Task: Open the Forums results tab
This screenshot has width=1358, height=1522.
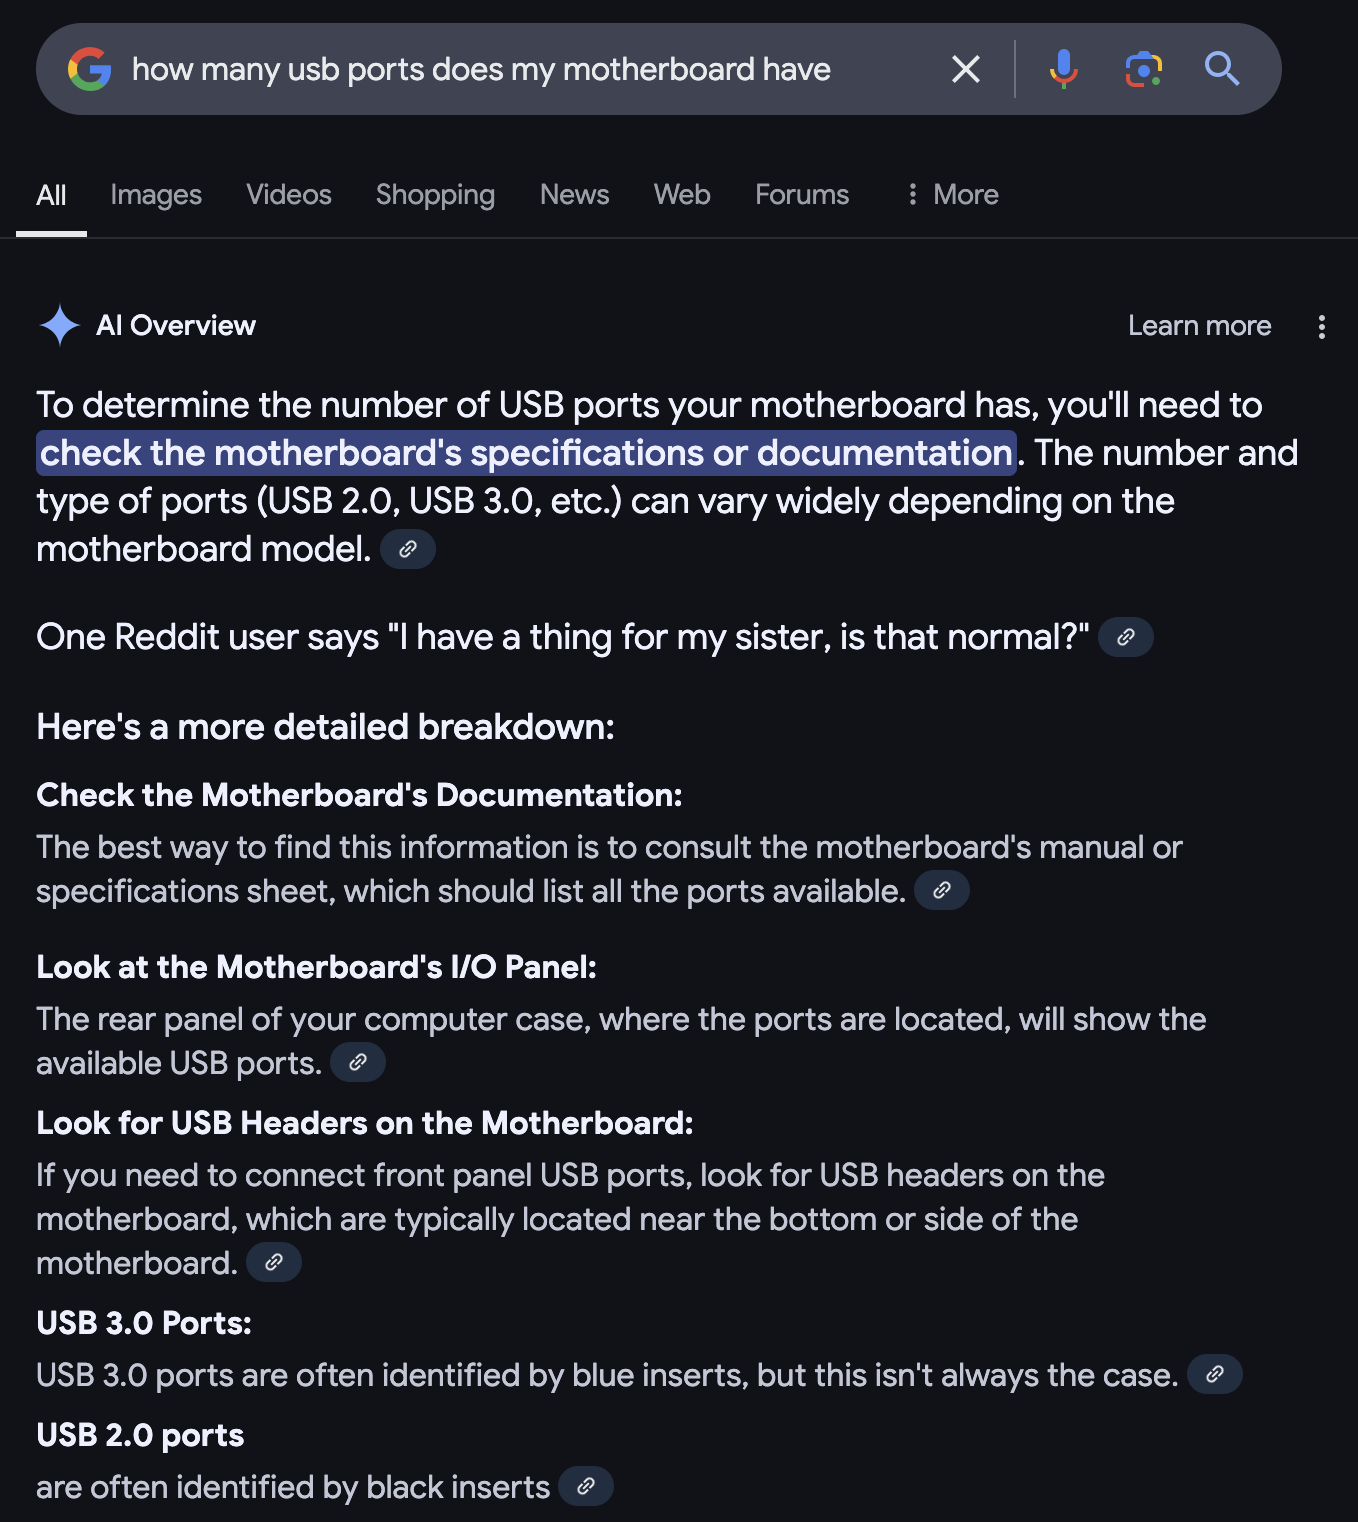Action: pos(802,195)
